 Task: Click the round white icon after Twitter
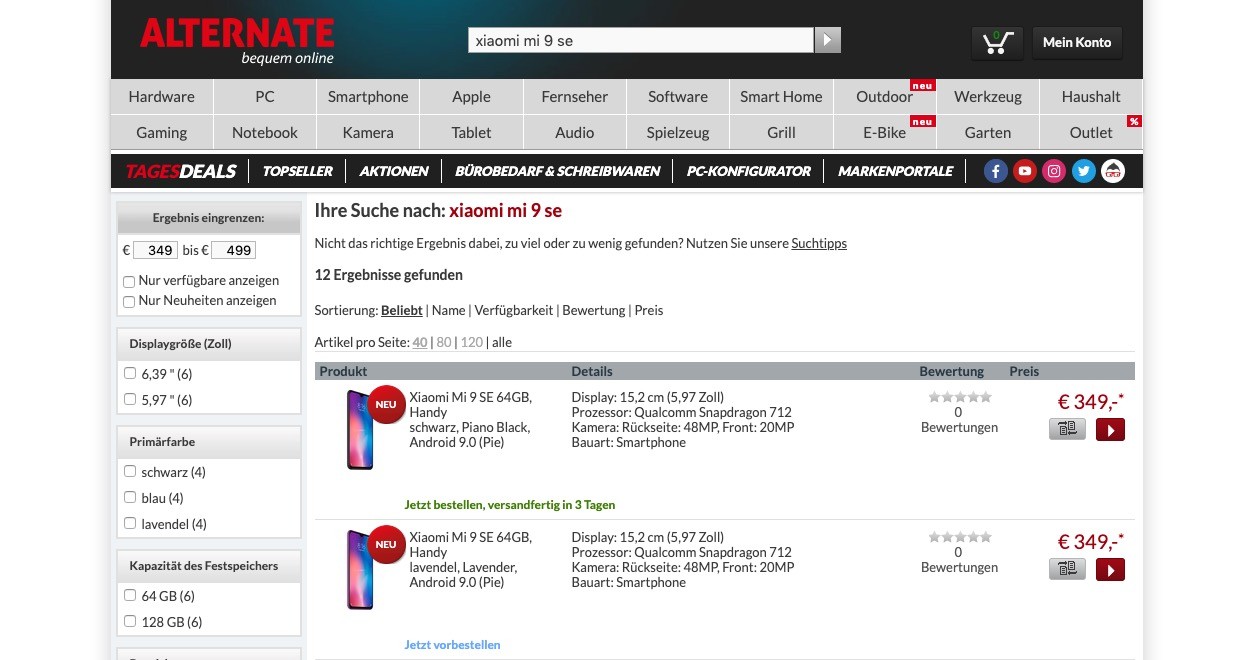pos(1113,171)
